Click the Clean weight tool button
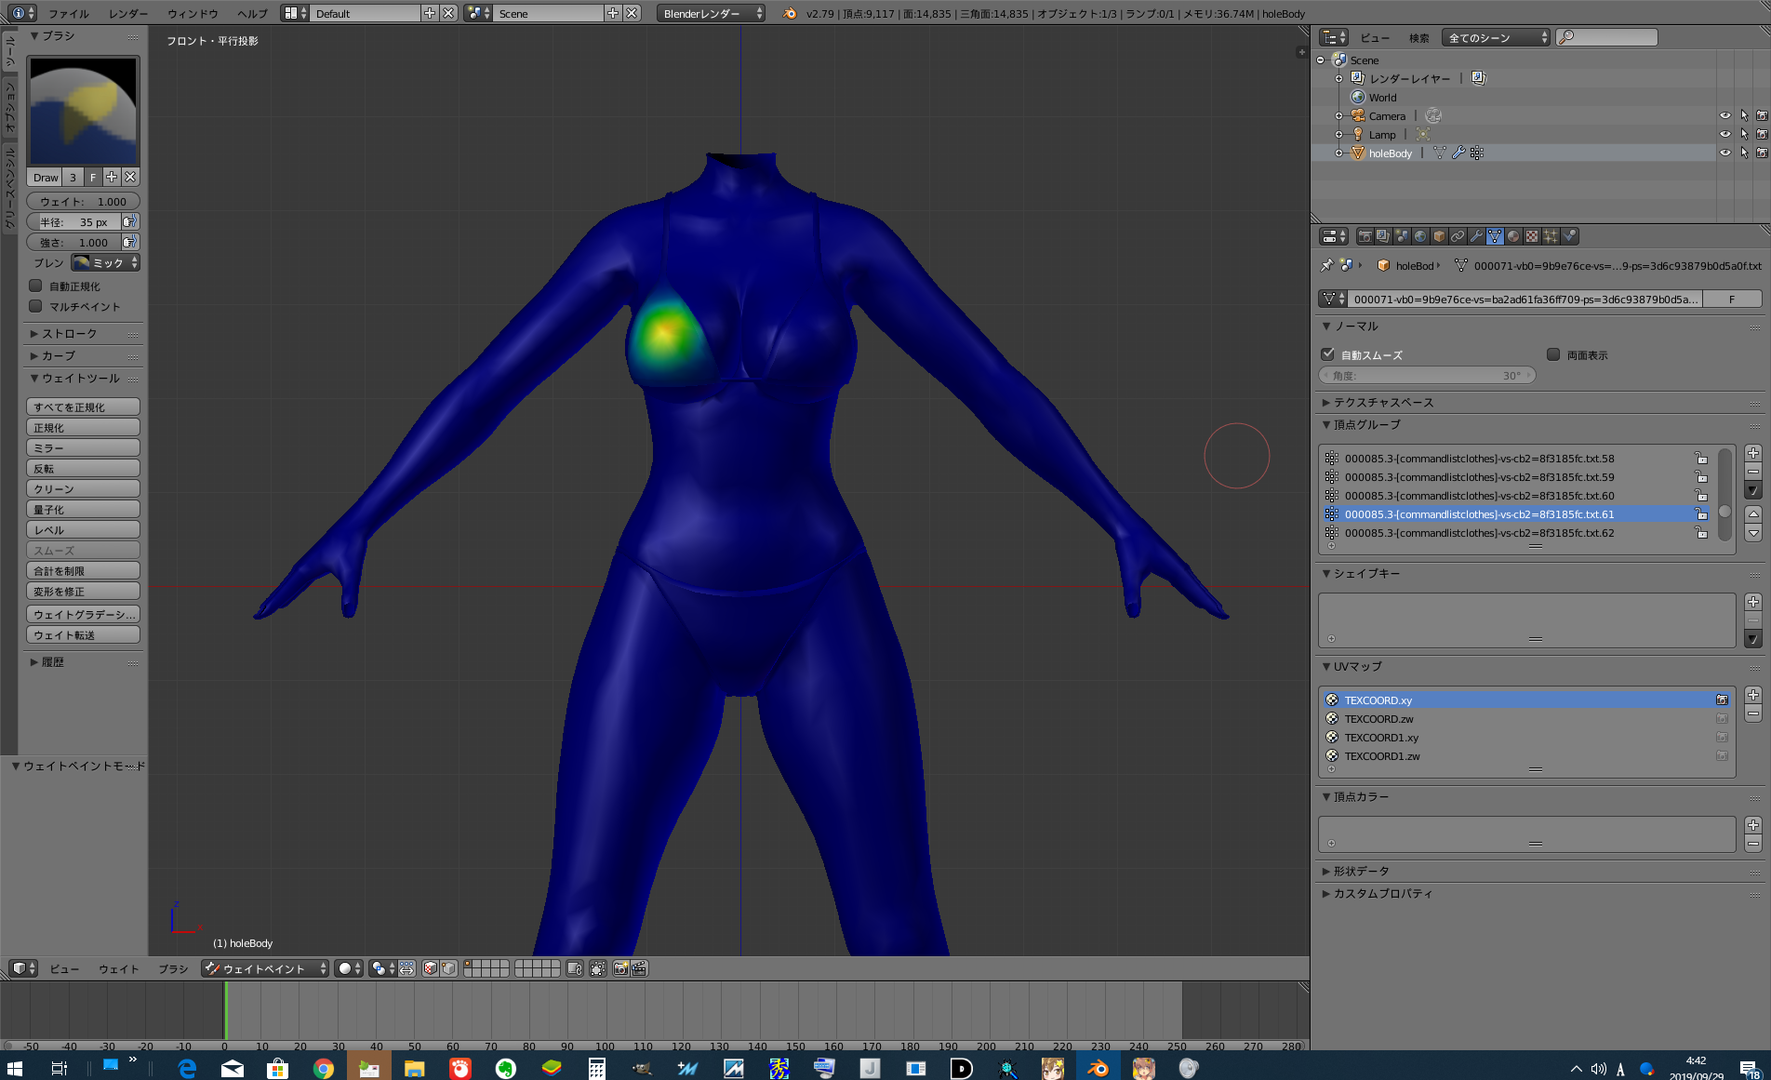 tap(83, 489)
